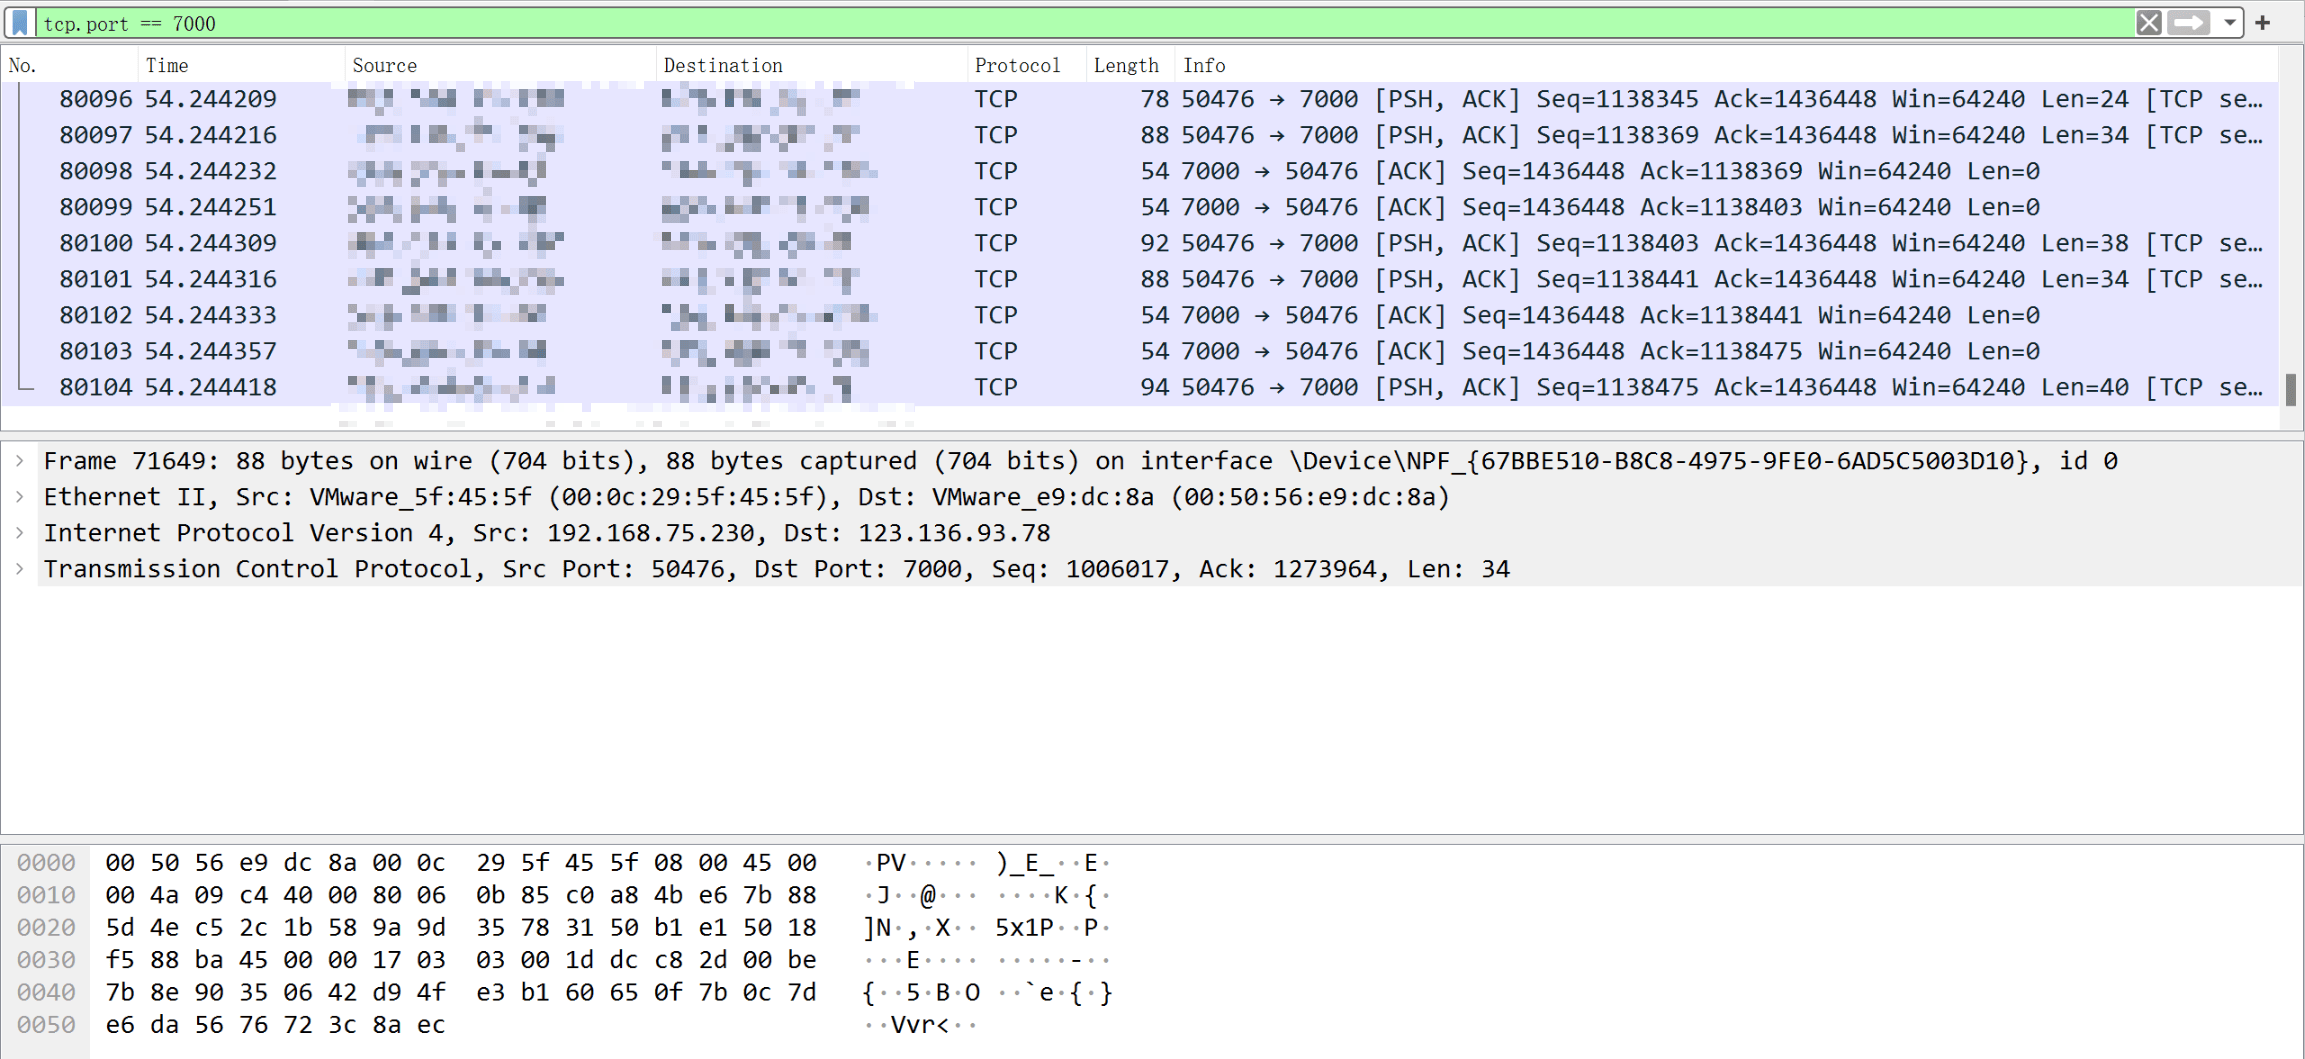Screen dimensions: 2305x1059
Task: Expand the Transmission Control Protocol node
Action: click(x=19, y=569)
